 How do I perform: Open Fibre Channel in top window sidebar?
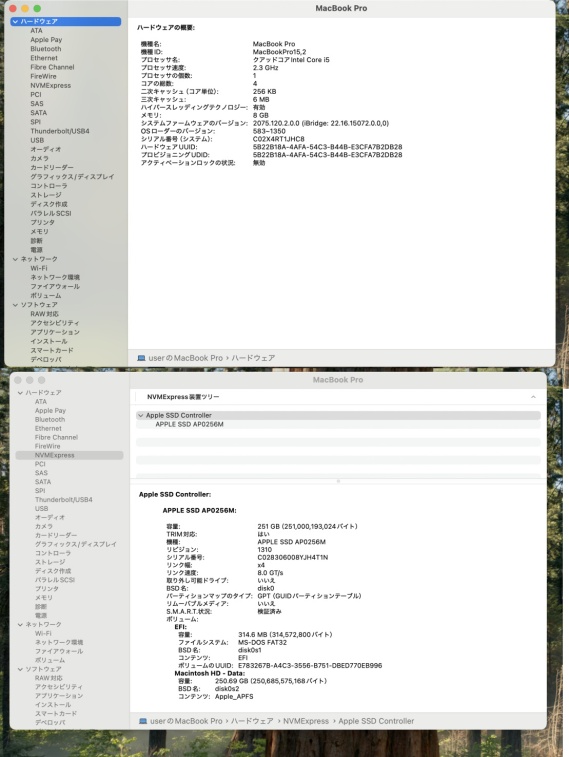52,67
